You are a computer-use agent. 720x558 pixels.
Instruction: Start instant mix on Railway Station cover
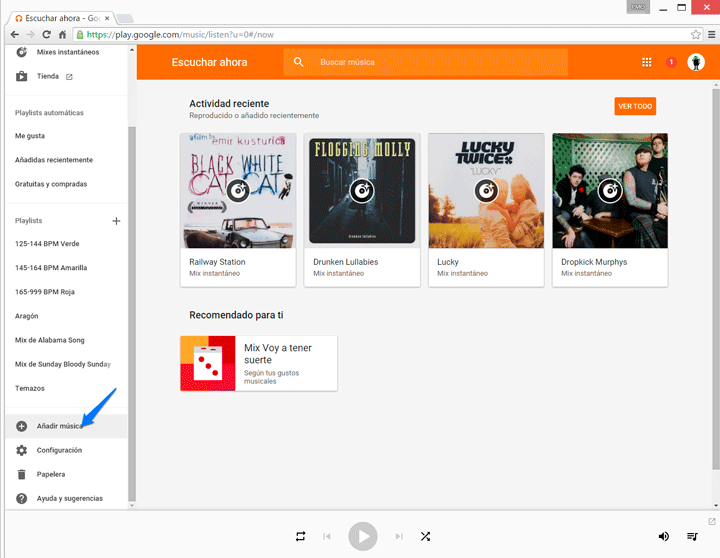[x=238, y=190]
